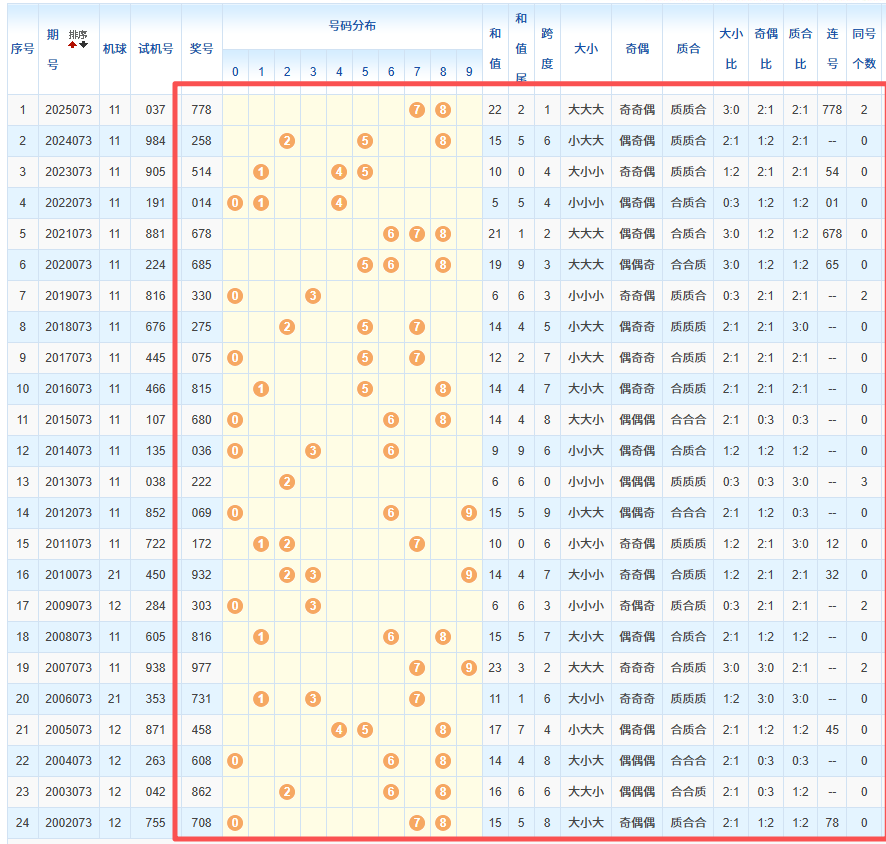This screenshot has width=886, height=844.
Task: Pick ball 9 in the 2010073 row
Action: (x=469, y=575)
